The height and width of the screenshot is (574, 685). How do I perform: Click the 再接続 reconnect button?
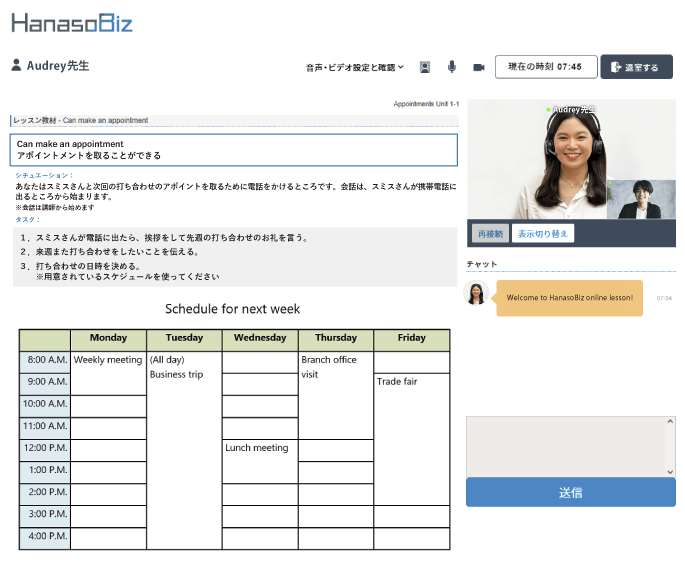point(490,234)
